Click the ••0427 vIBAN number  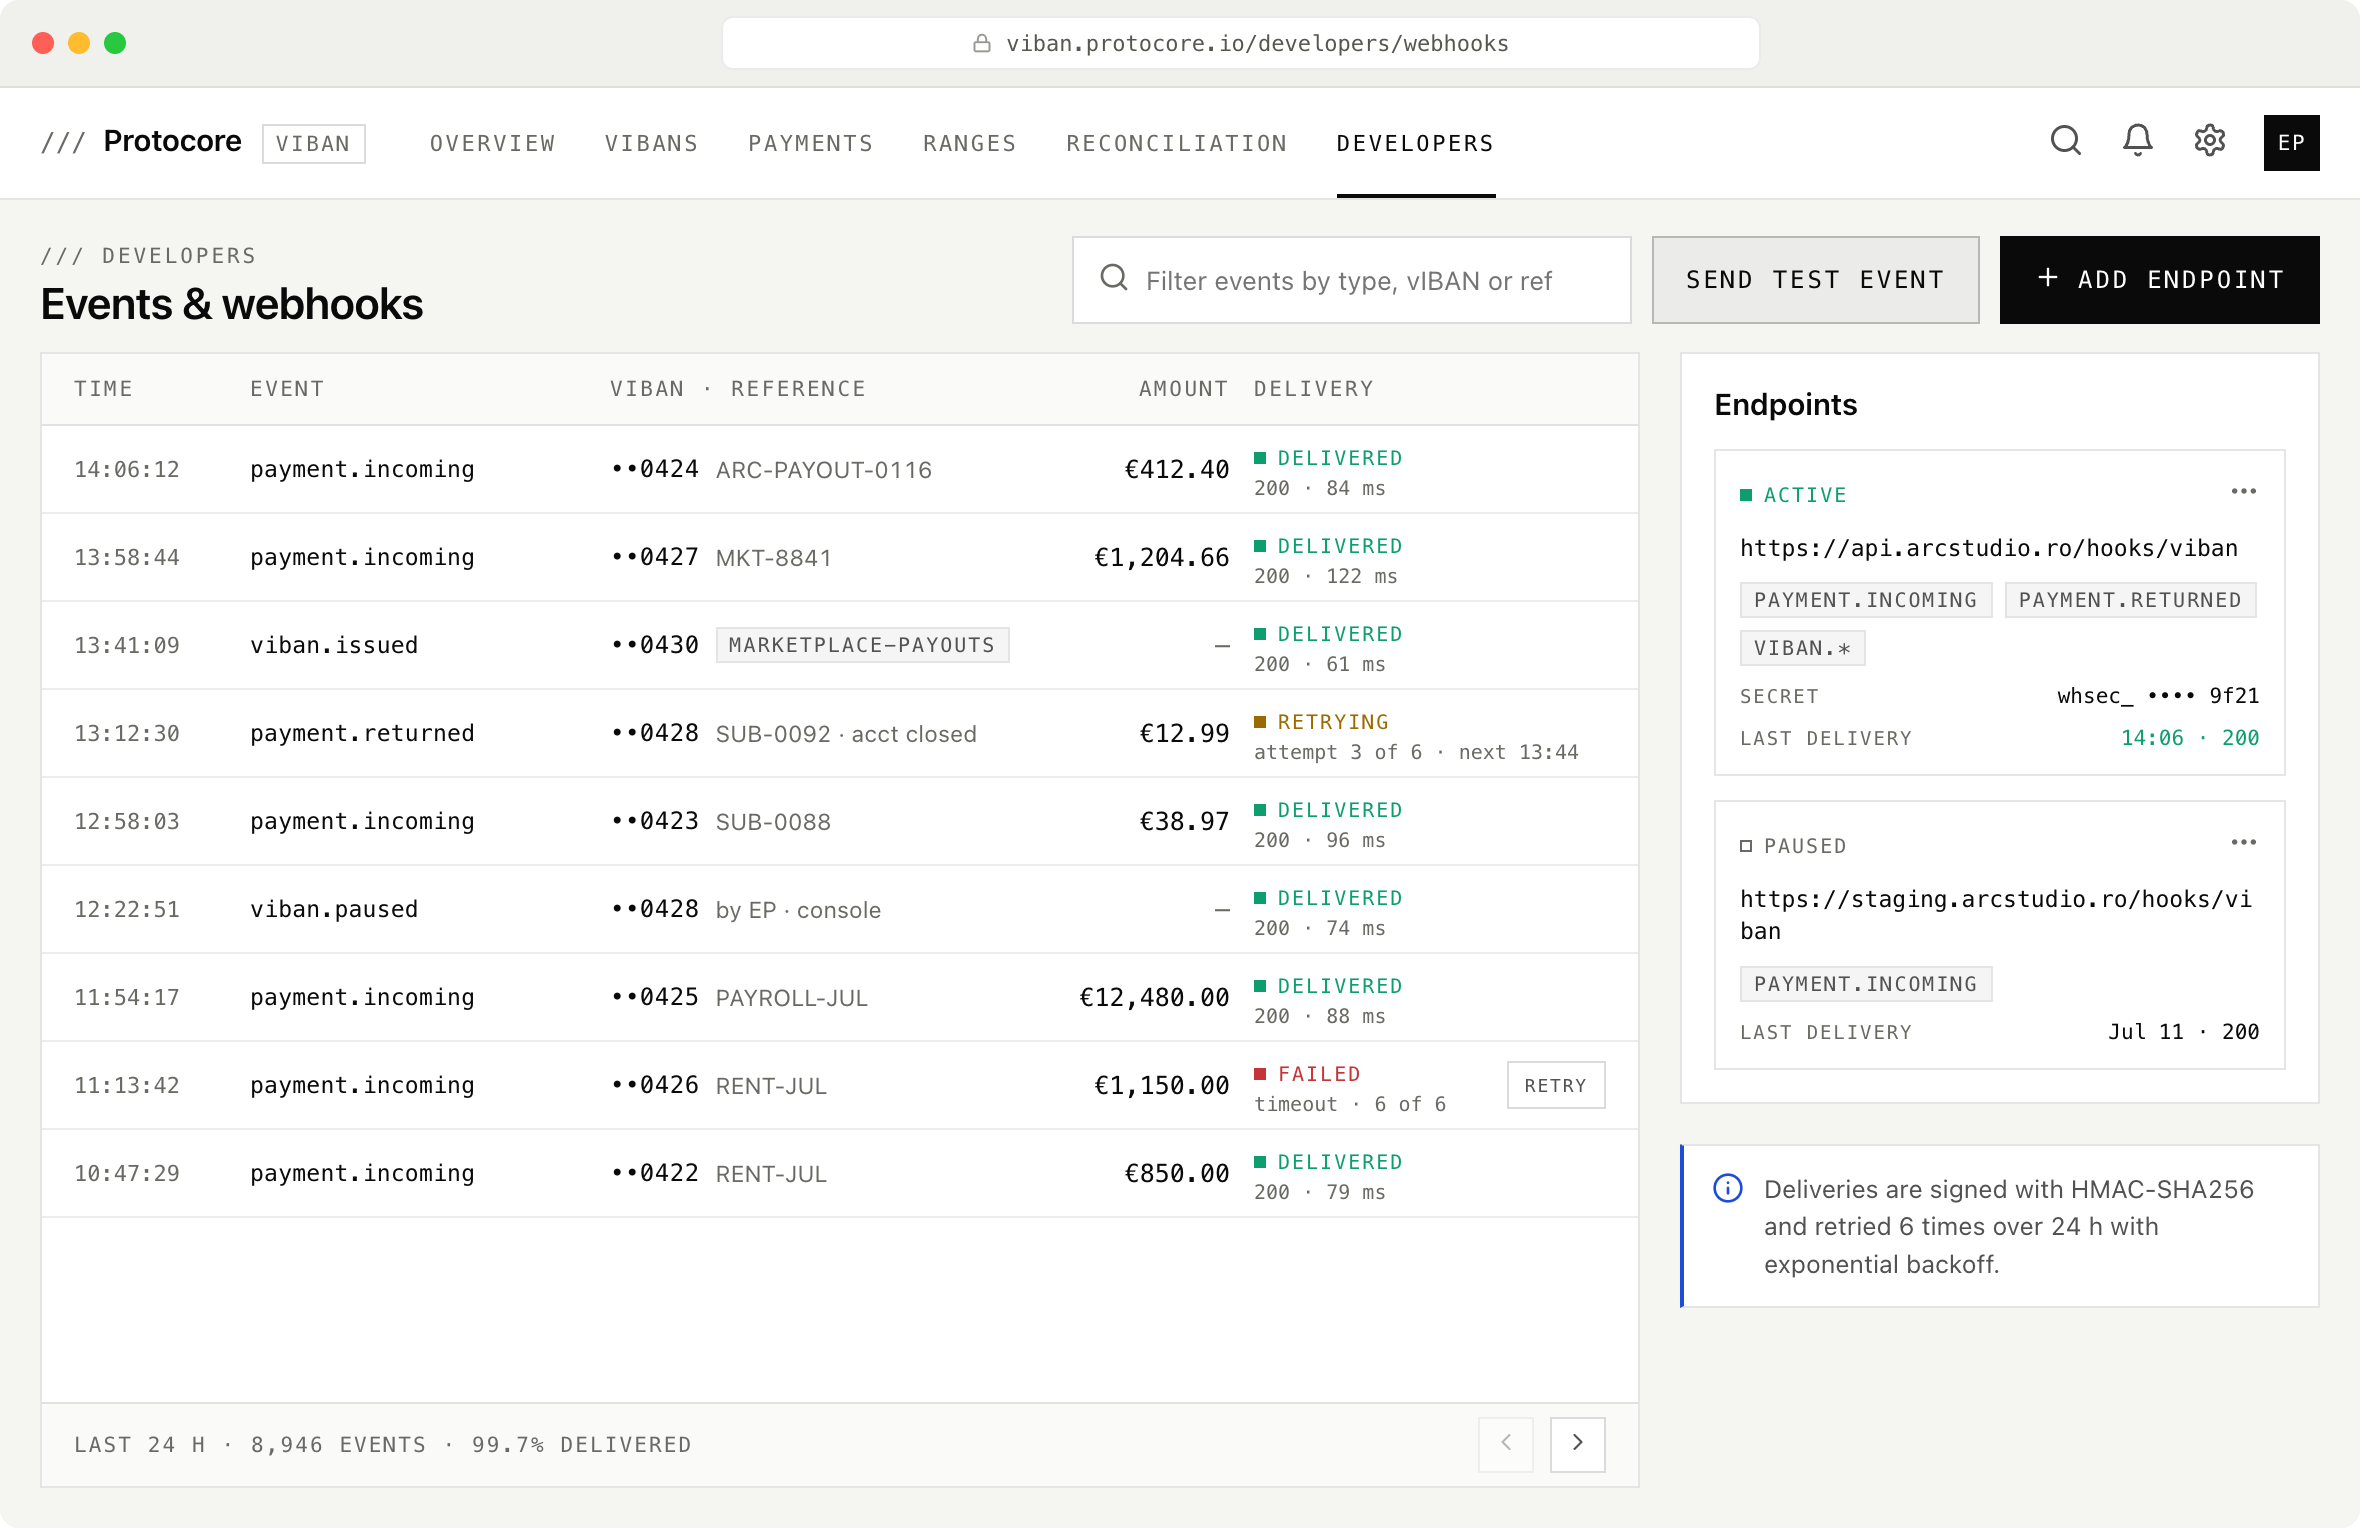point(655,557)
